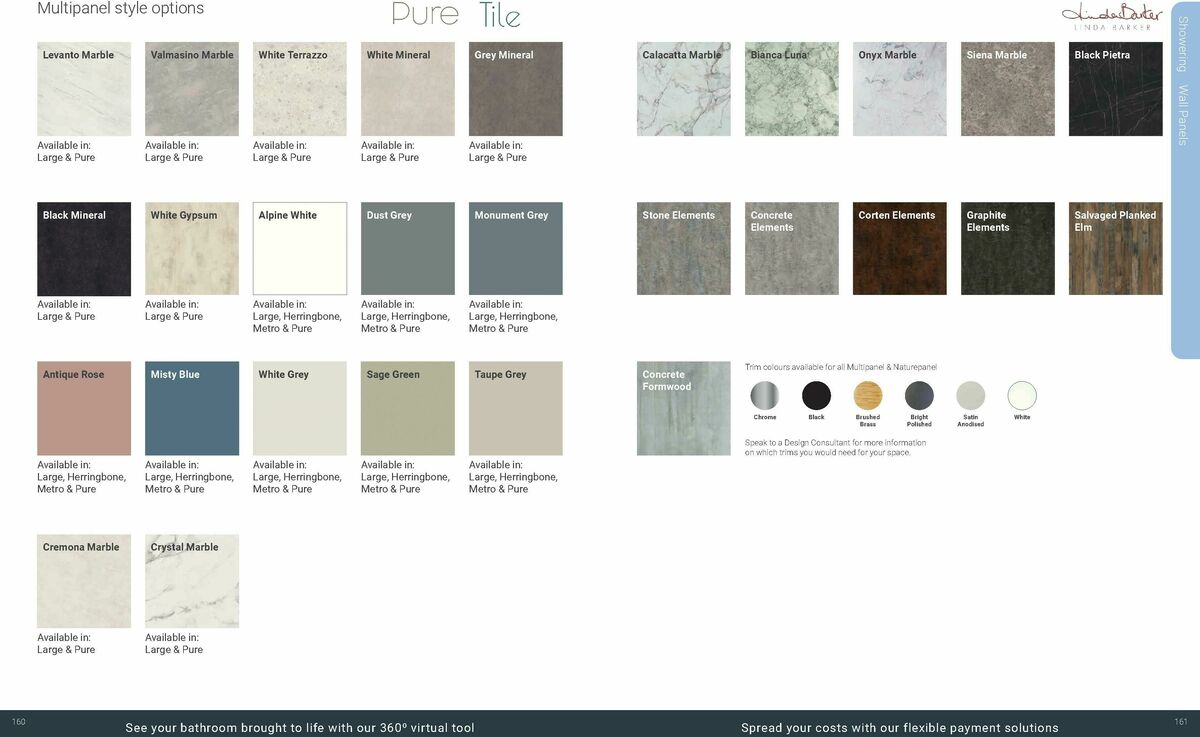Follow the flexible payment solutions link
1200x737 pixels.
900,727
